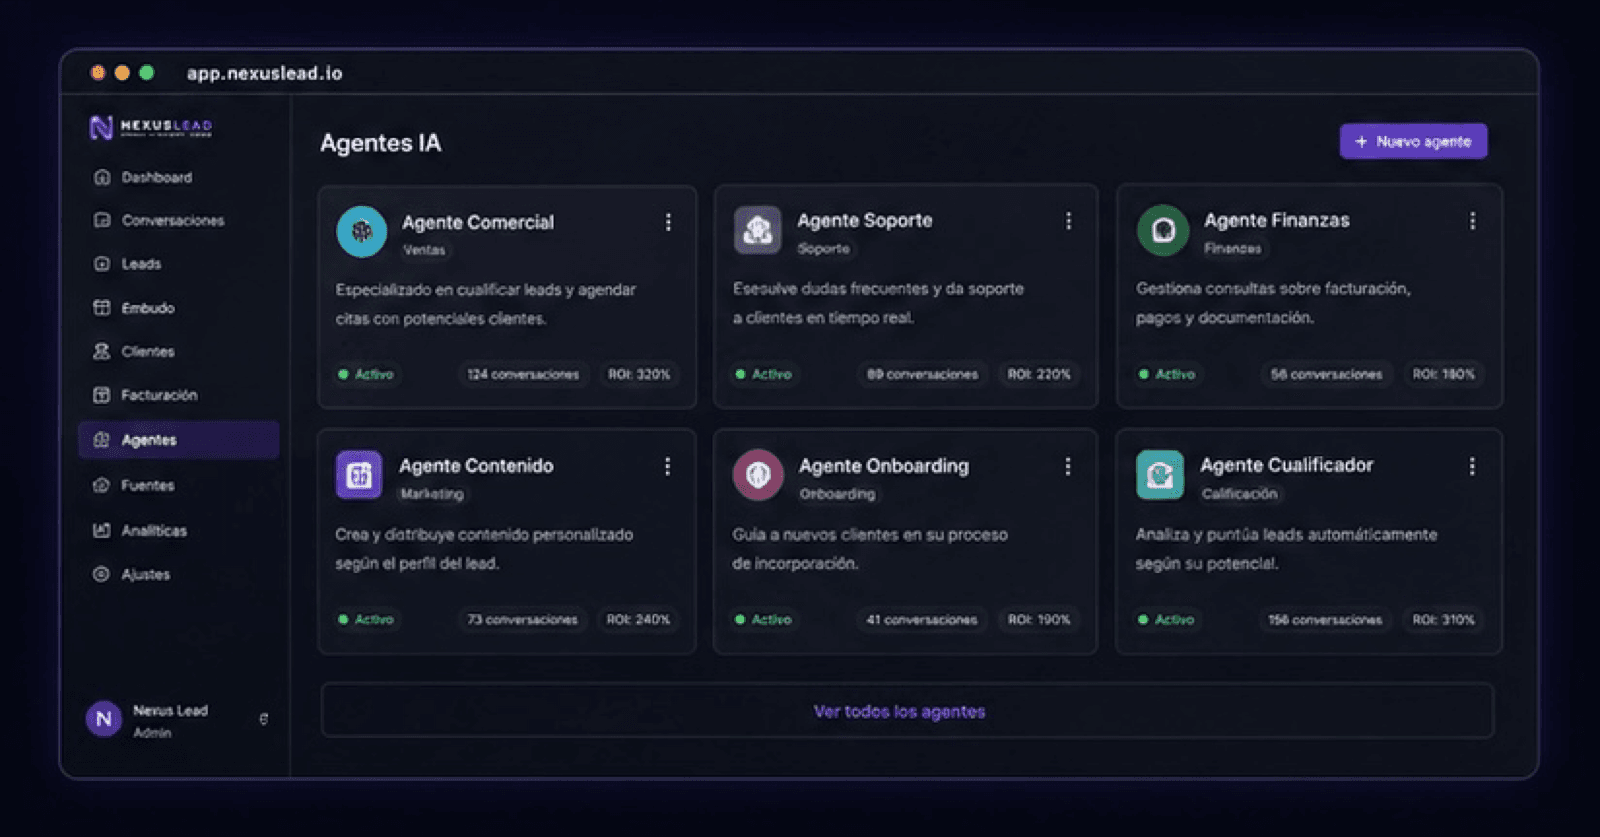Click the 124 conversaciones badge
Screen dimensions: 1600x837
click(523, 374)
